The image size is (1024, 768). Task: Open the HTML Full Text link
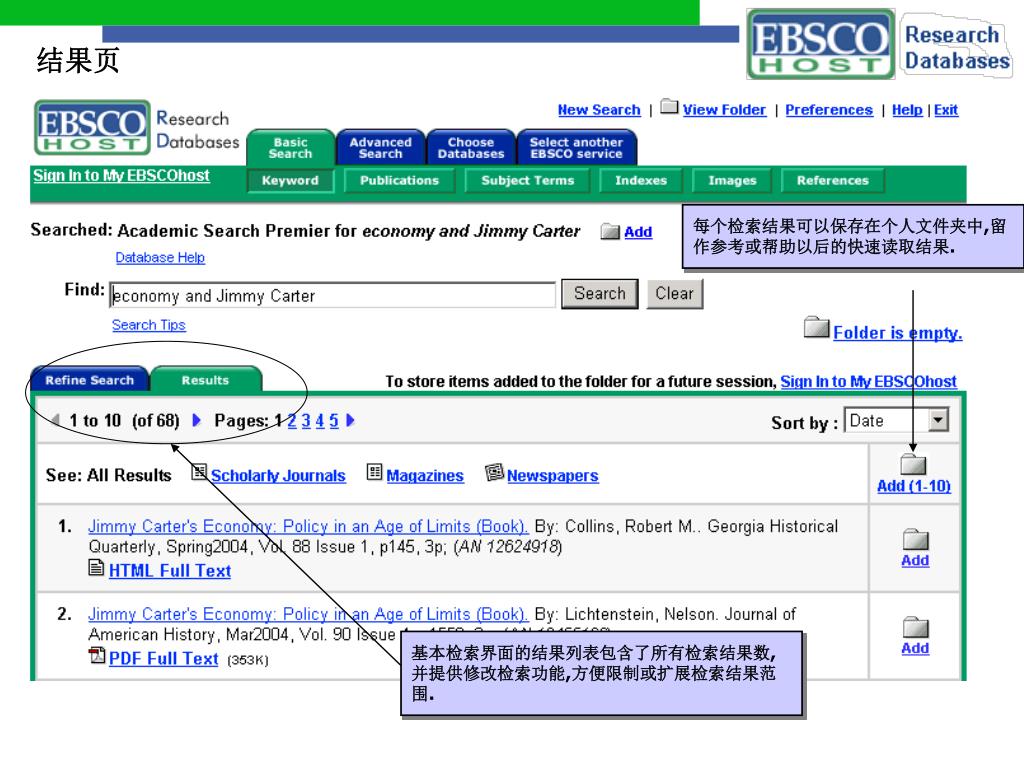click(x=170, y=571)
